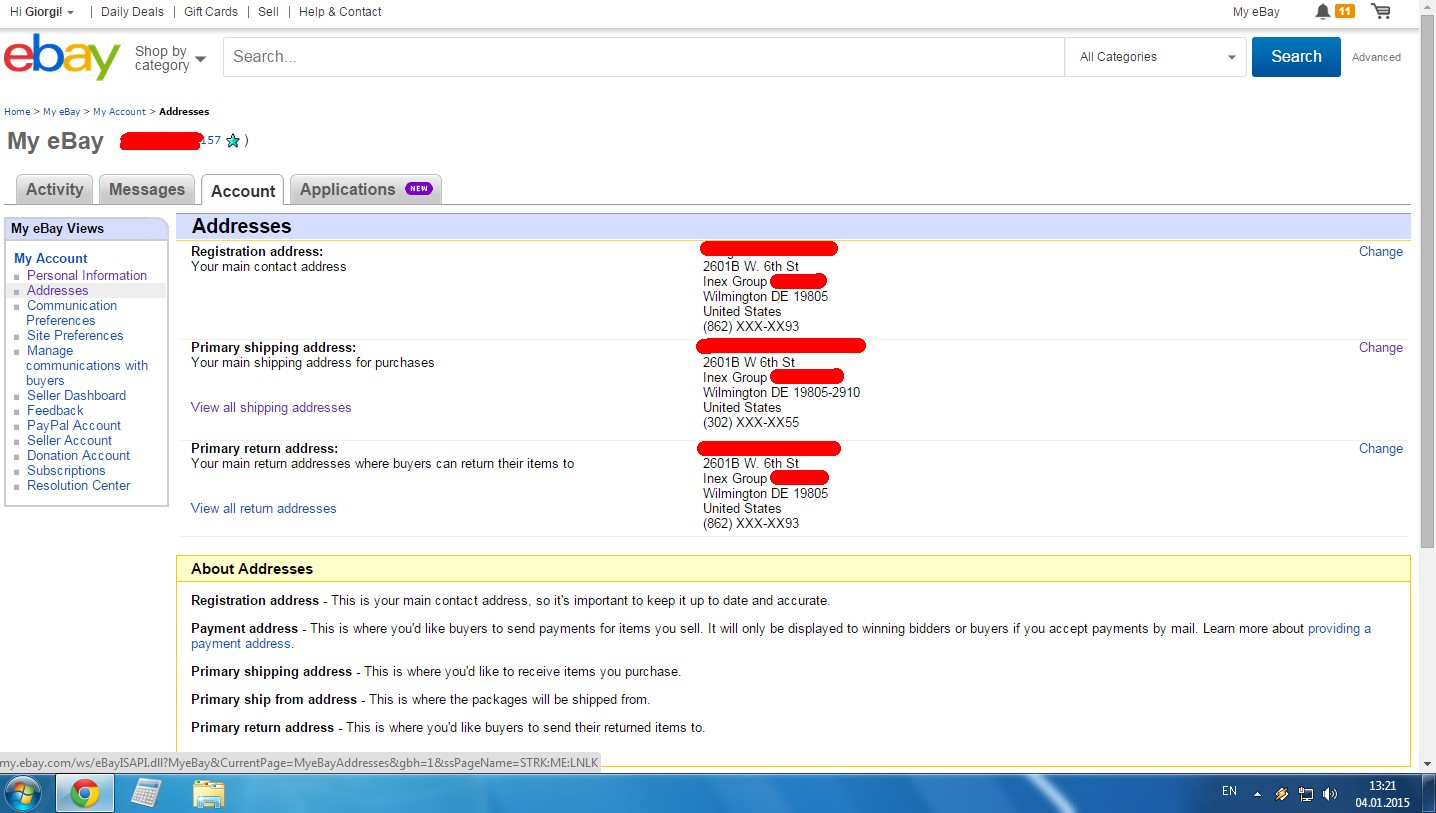Open Communication Preferences in sidebar

(71, 313)
